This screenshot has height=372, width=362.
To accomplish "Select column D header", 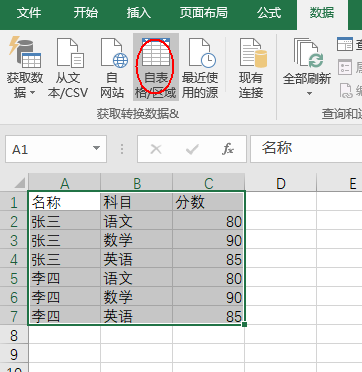I will click(281, 183).
